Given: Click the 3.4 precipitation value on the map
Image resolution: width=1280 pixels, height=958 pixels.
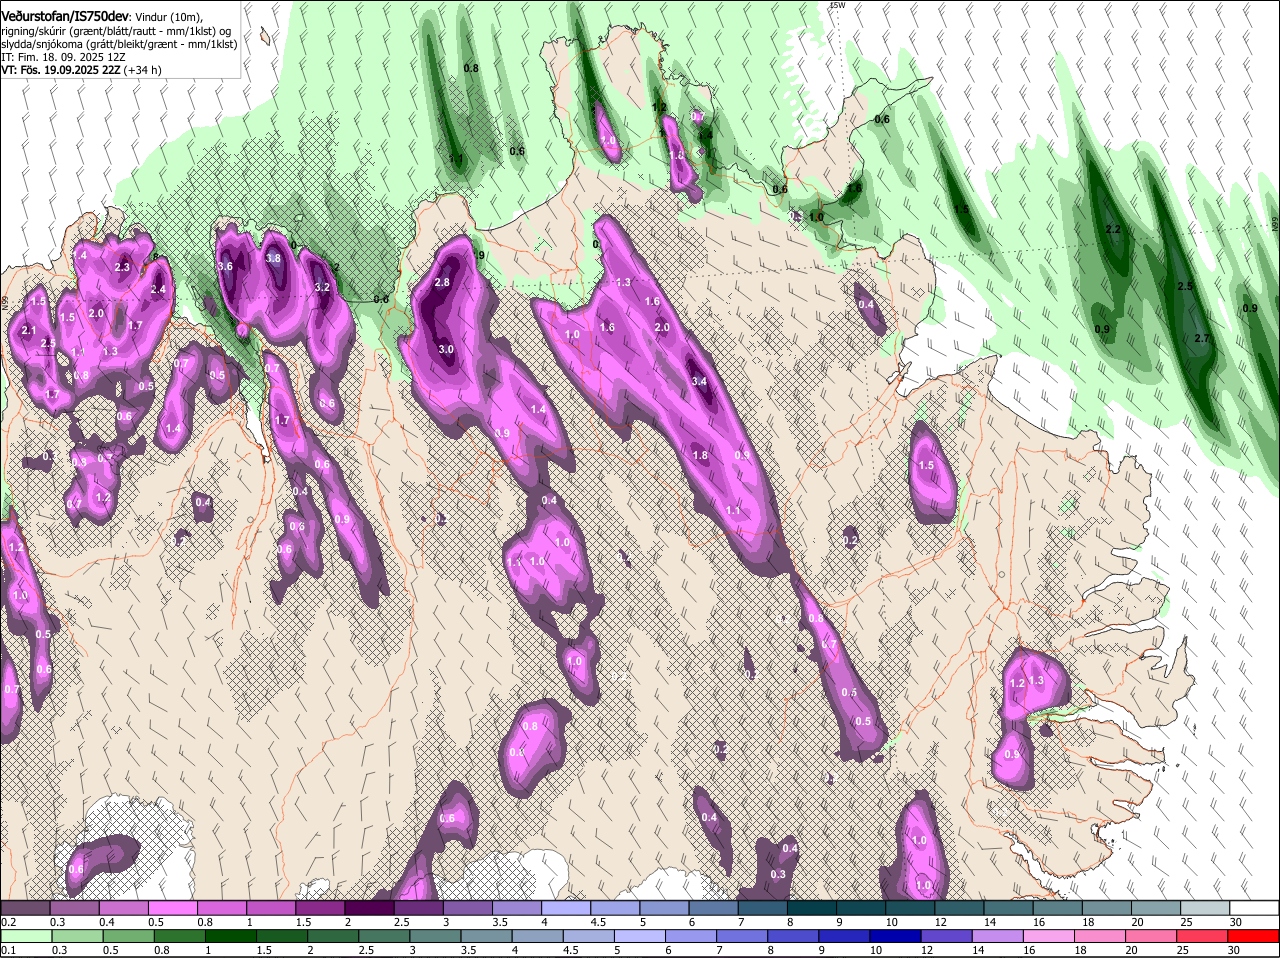Looking at the screenshot, I should click(700, 381).
